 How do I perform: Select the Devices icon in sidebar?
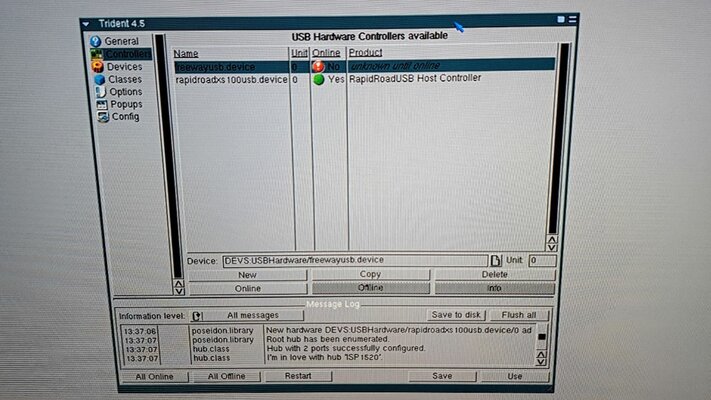(x=97, y=66)
